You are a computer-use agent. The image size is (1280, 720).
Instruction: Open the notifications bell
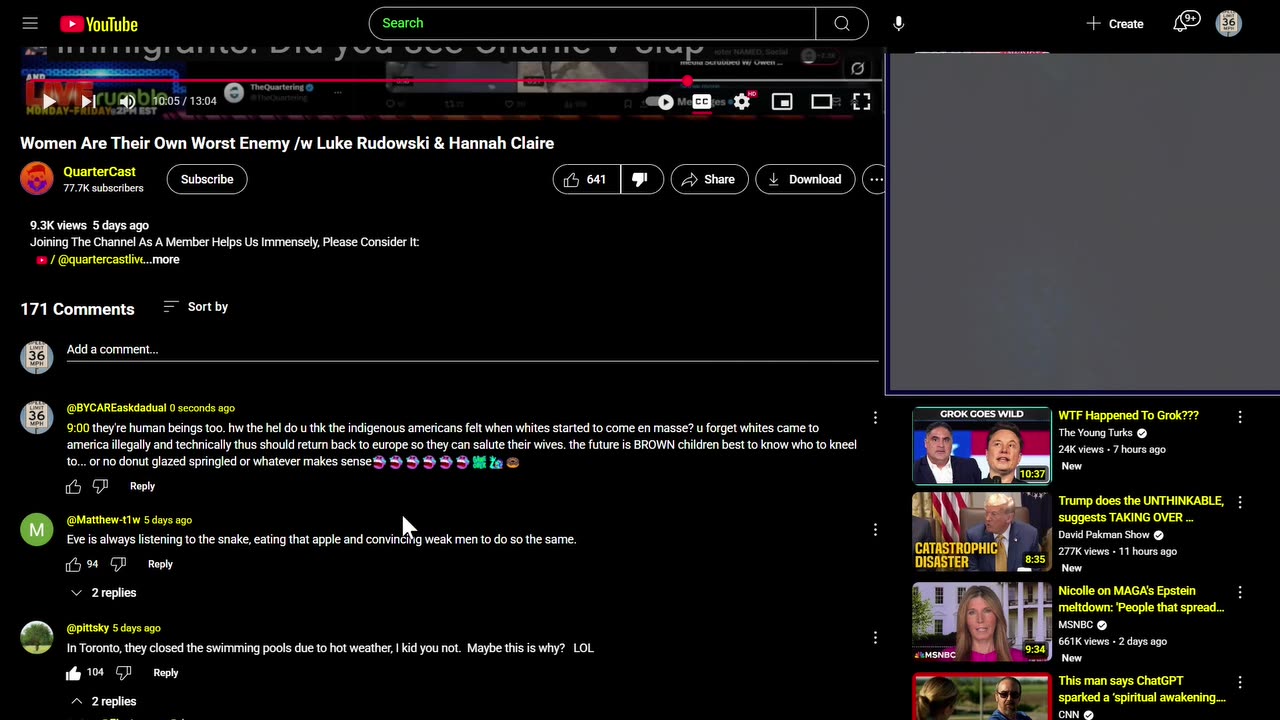tap(1181, 23)
